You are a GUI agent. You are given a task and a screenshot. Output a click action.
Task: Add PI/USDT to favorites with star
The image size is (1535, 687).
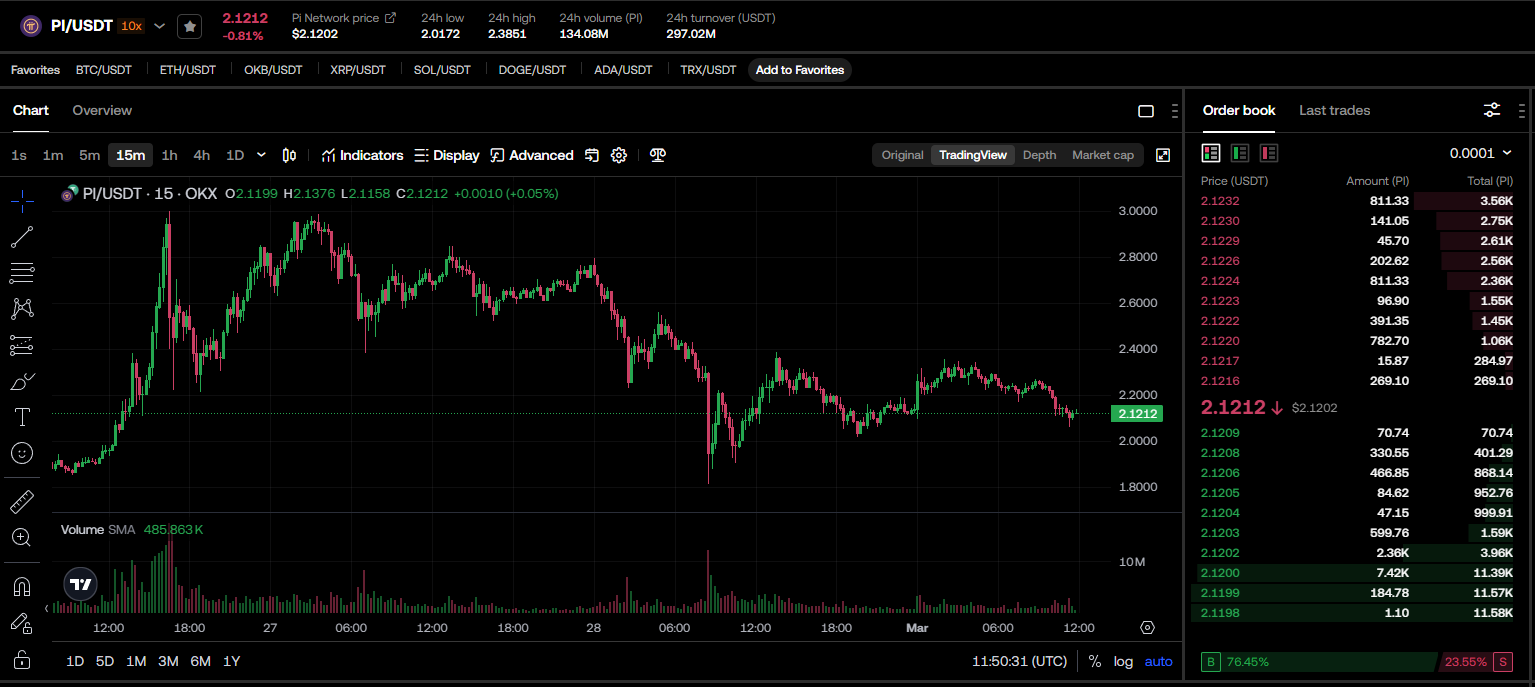(x=190, y=26)
